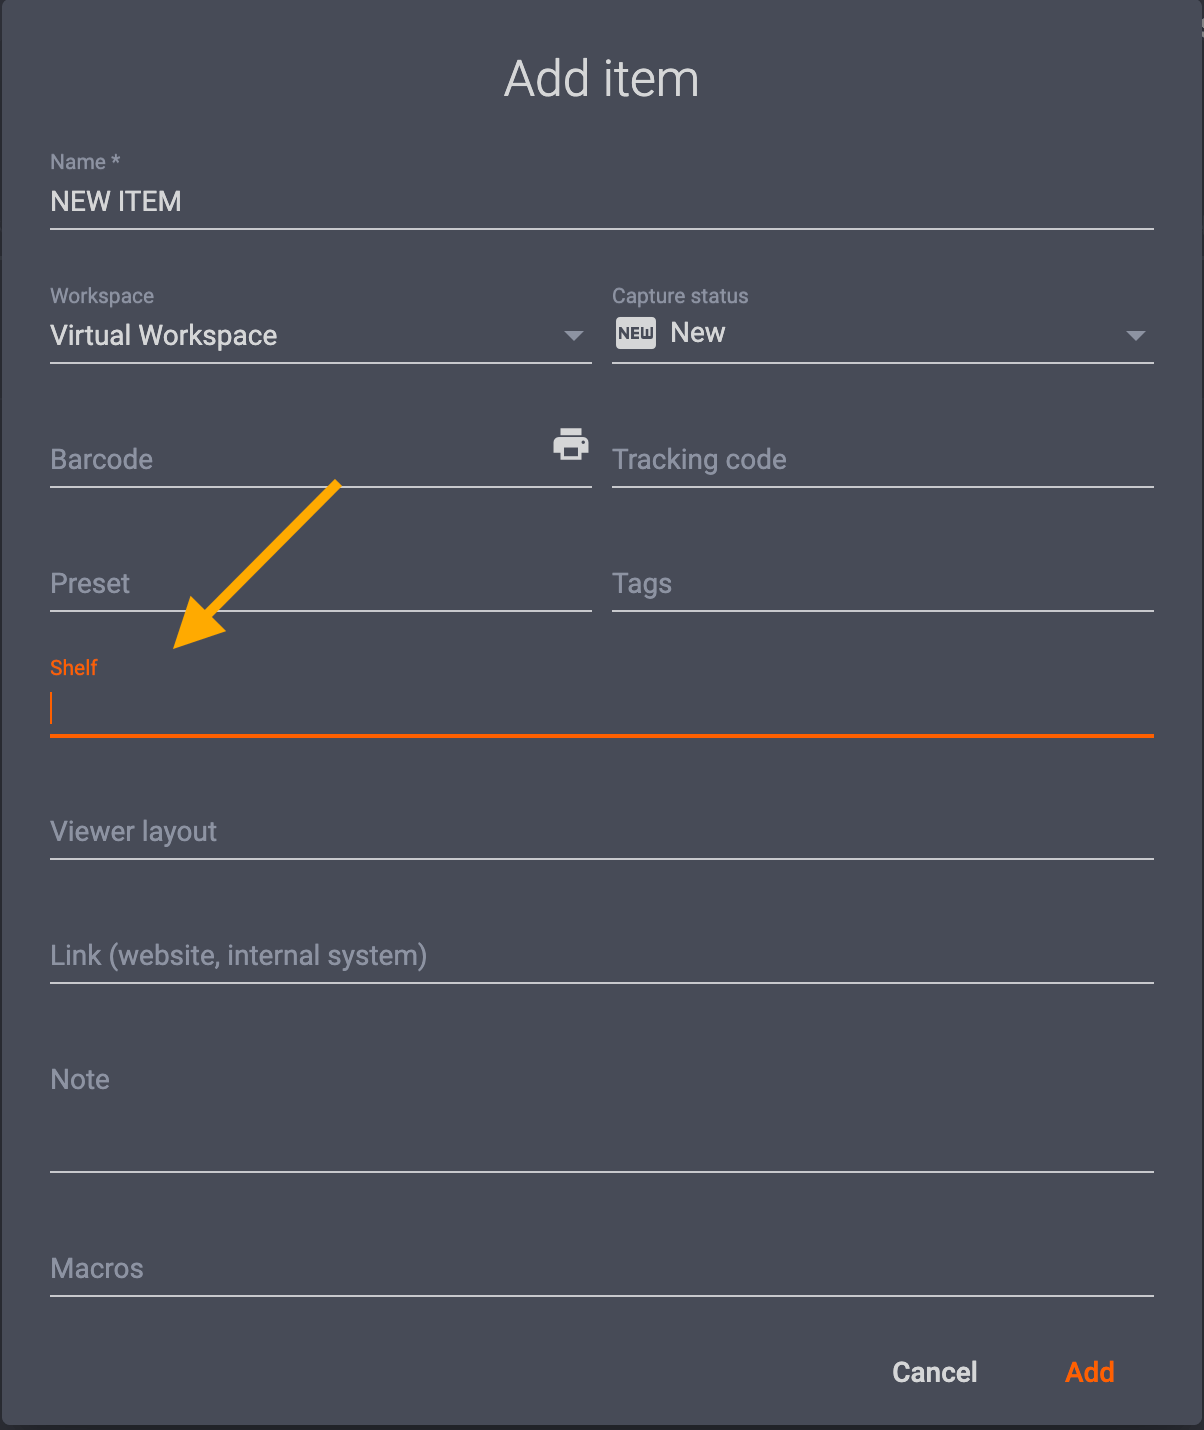
Task: Click the NEW capture status badge icon
Action: click(636, 333)
